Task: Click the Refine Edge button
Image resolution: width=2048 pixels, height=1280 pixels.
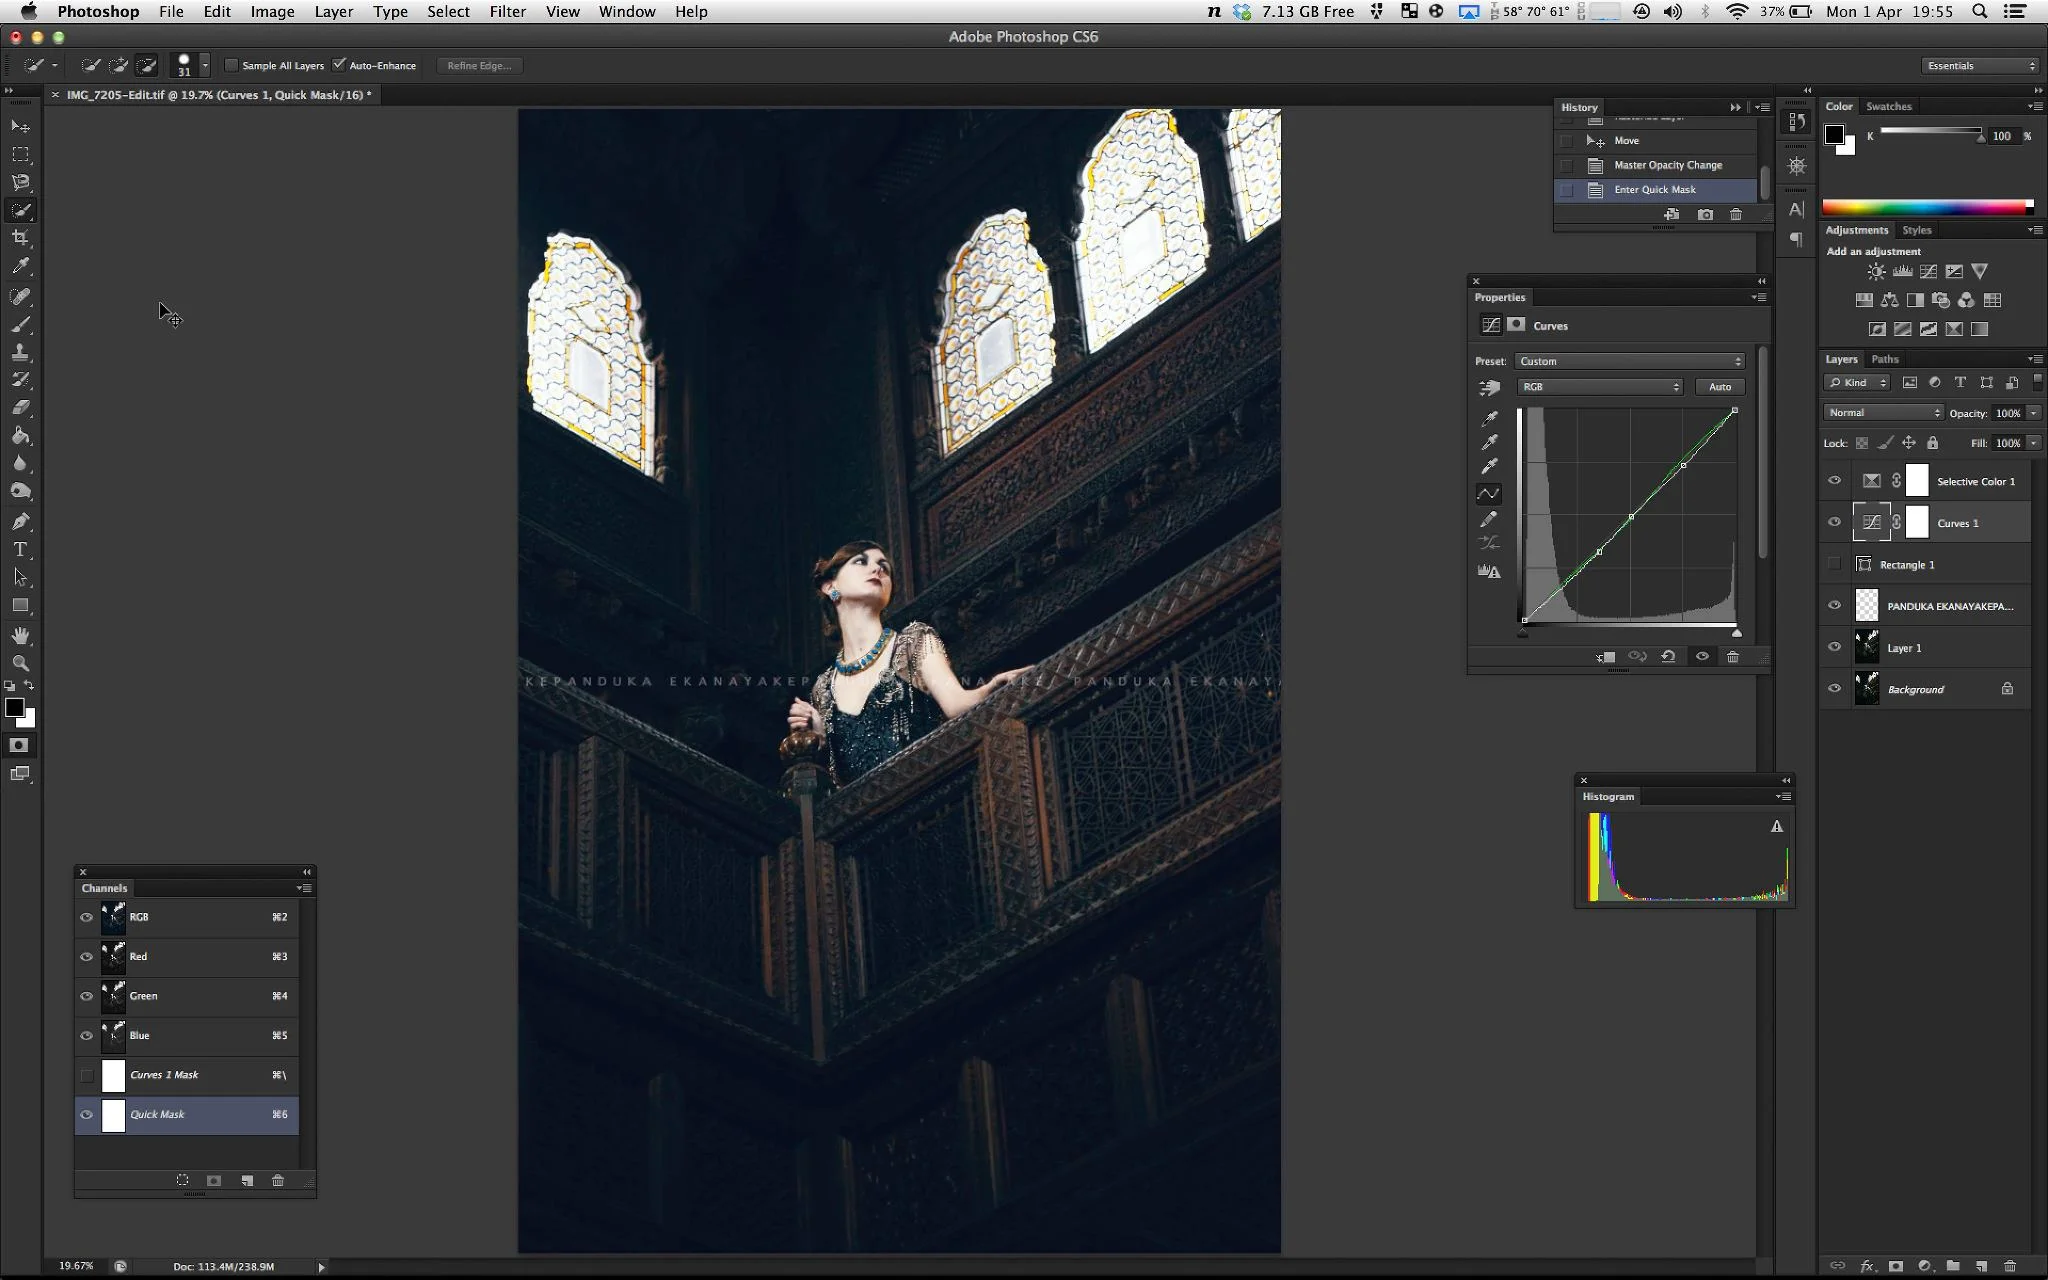Action: (479, 66)
